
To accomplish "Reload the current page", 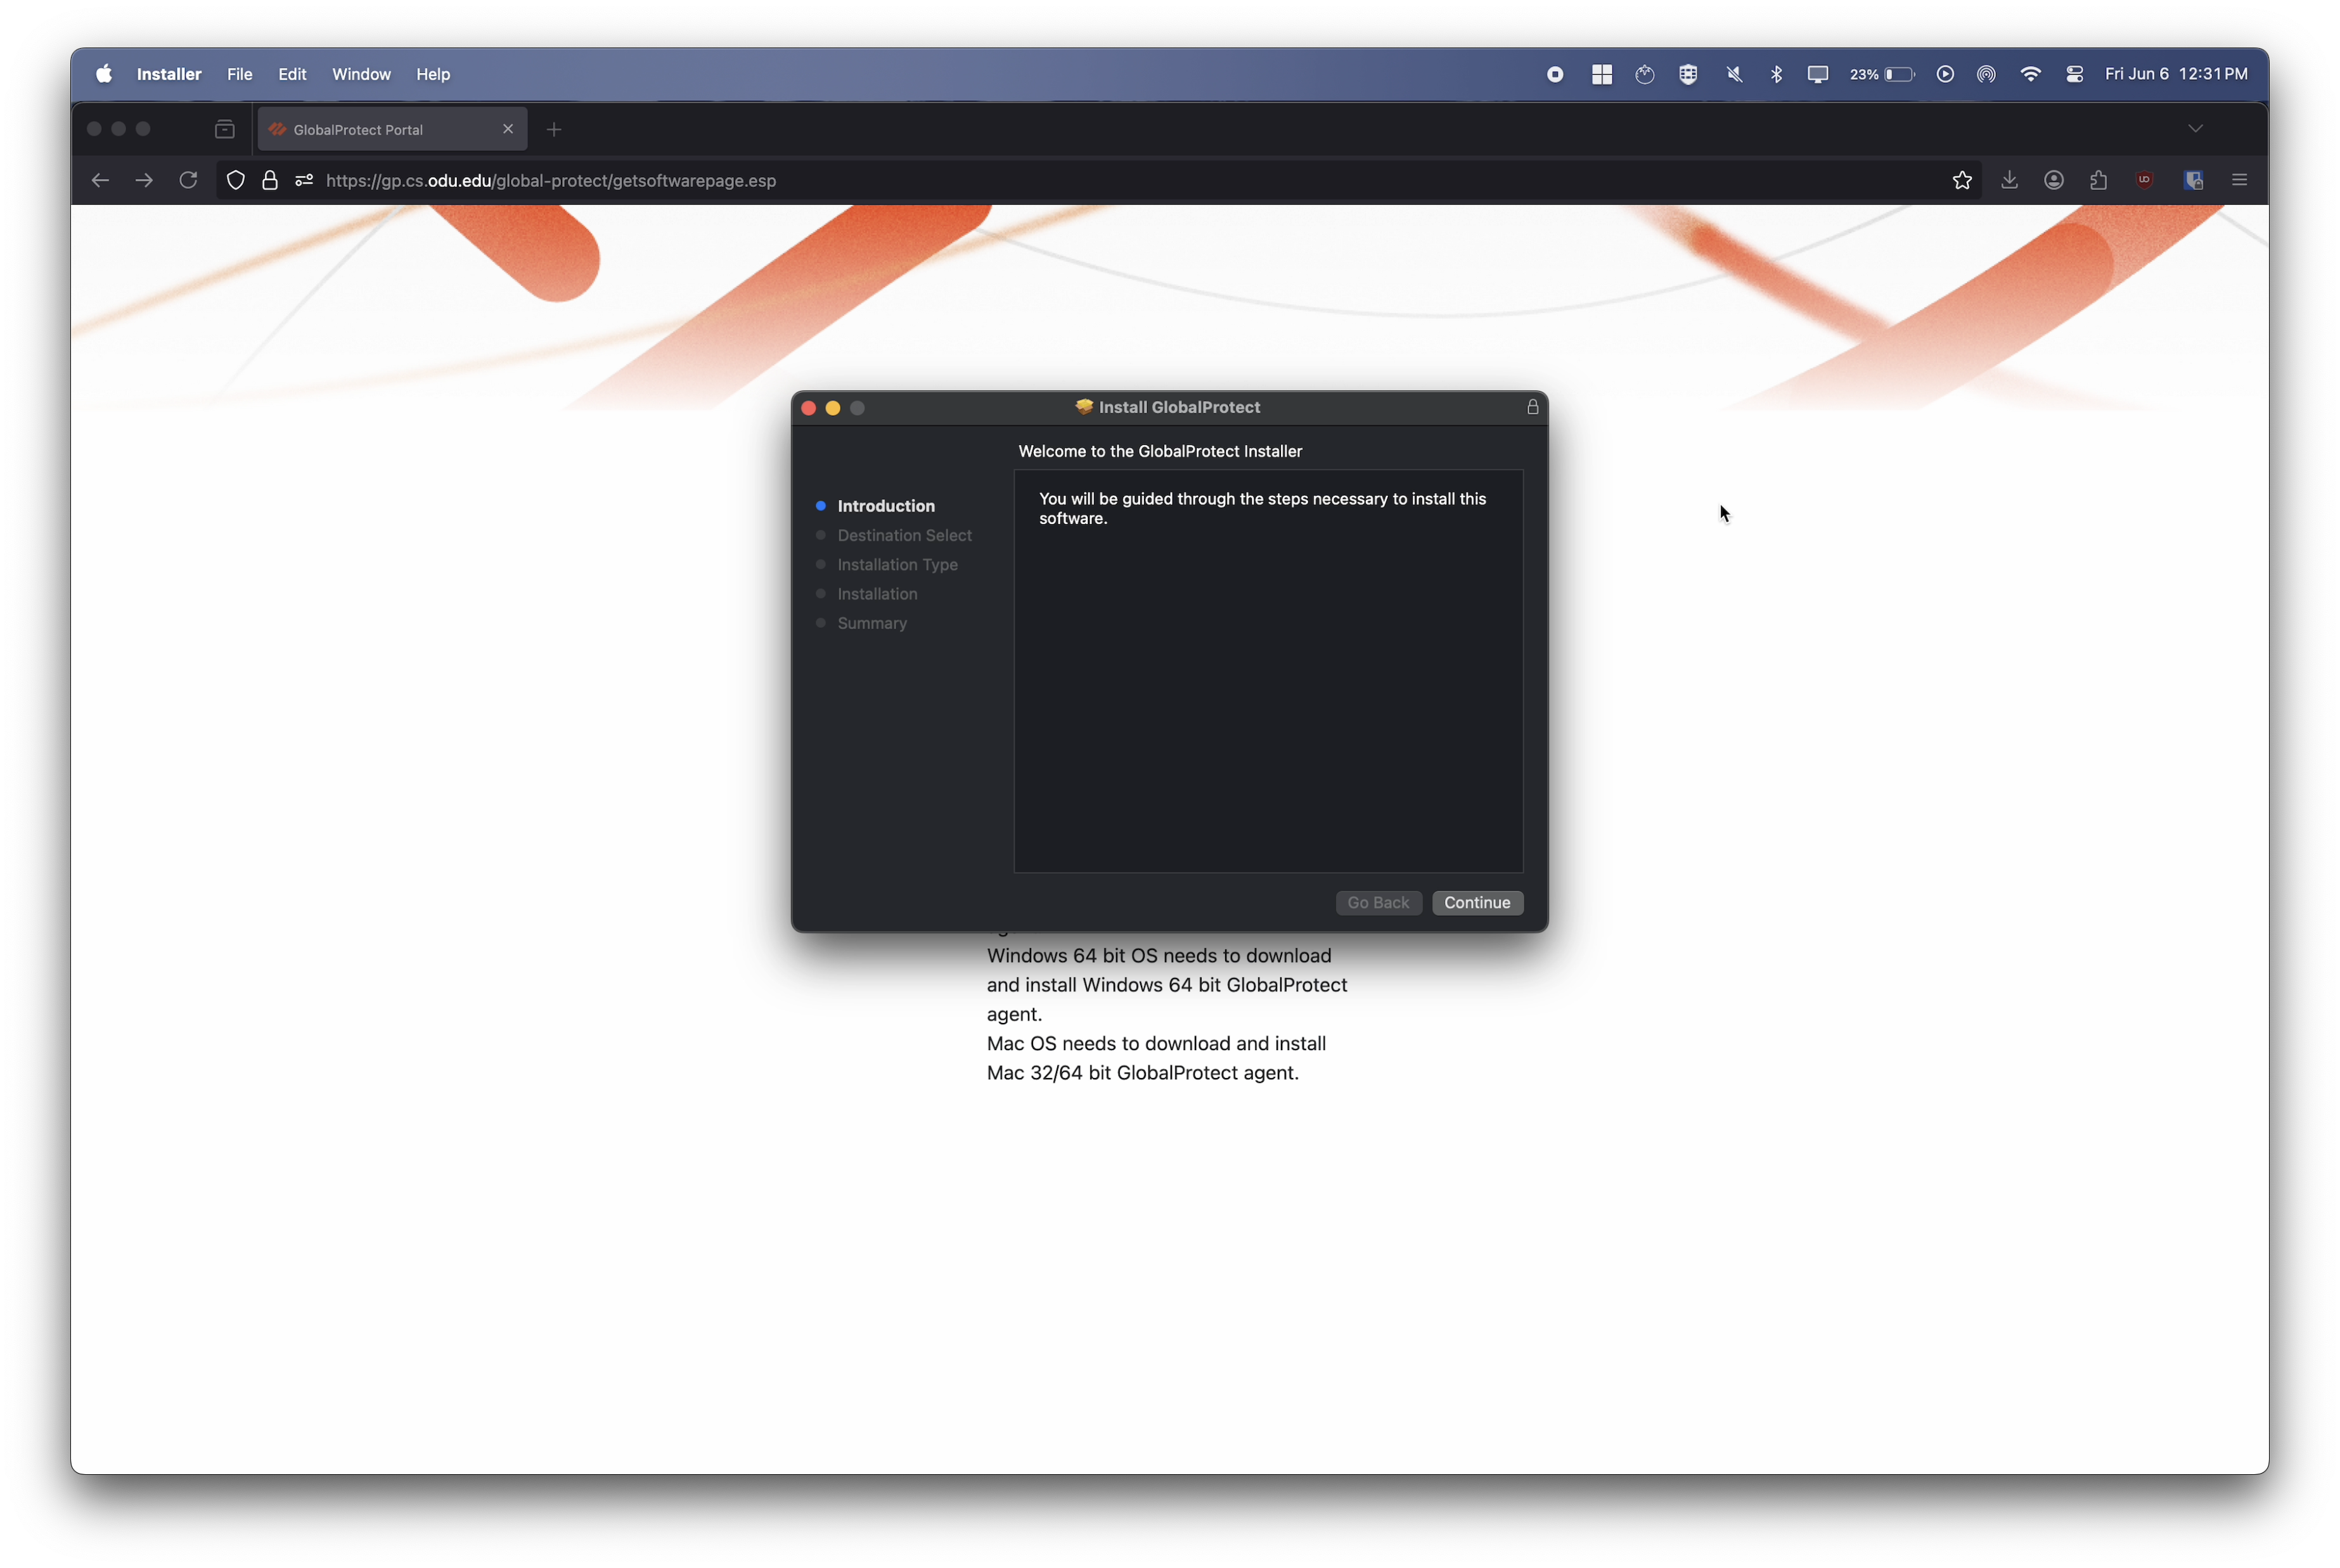I will pyautogui.click(x=188, y=180).
